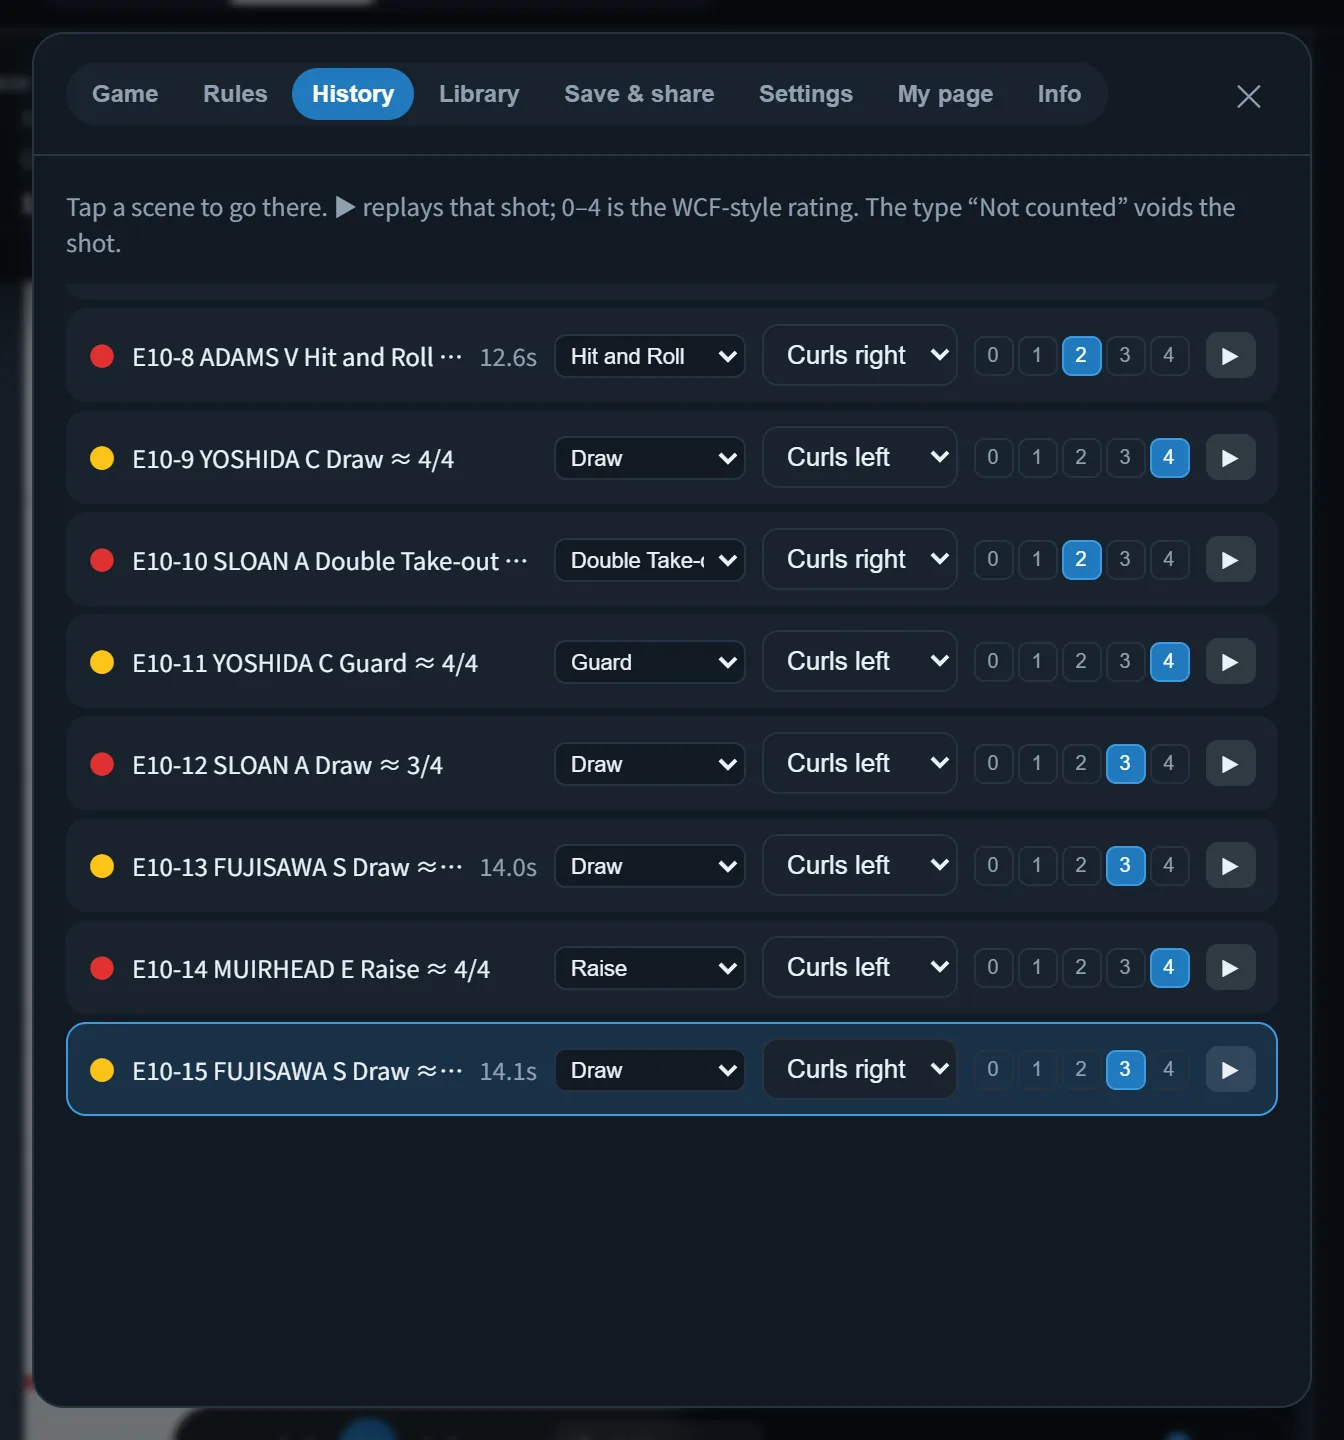Click the yellow team dot on E10-15 row
Image resolution: width=1344 pixels, height=1440 pixels.
102,1070
